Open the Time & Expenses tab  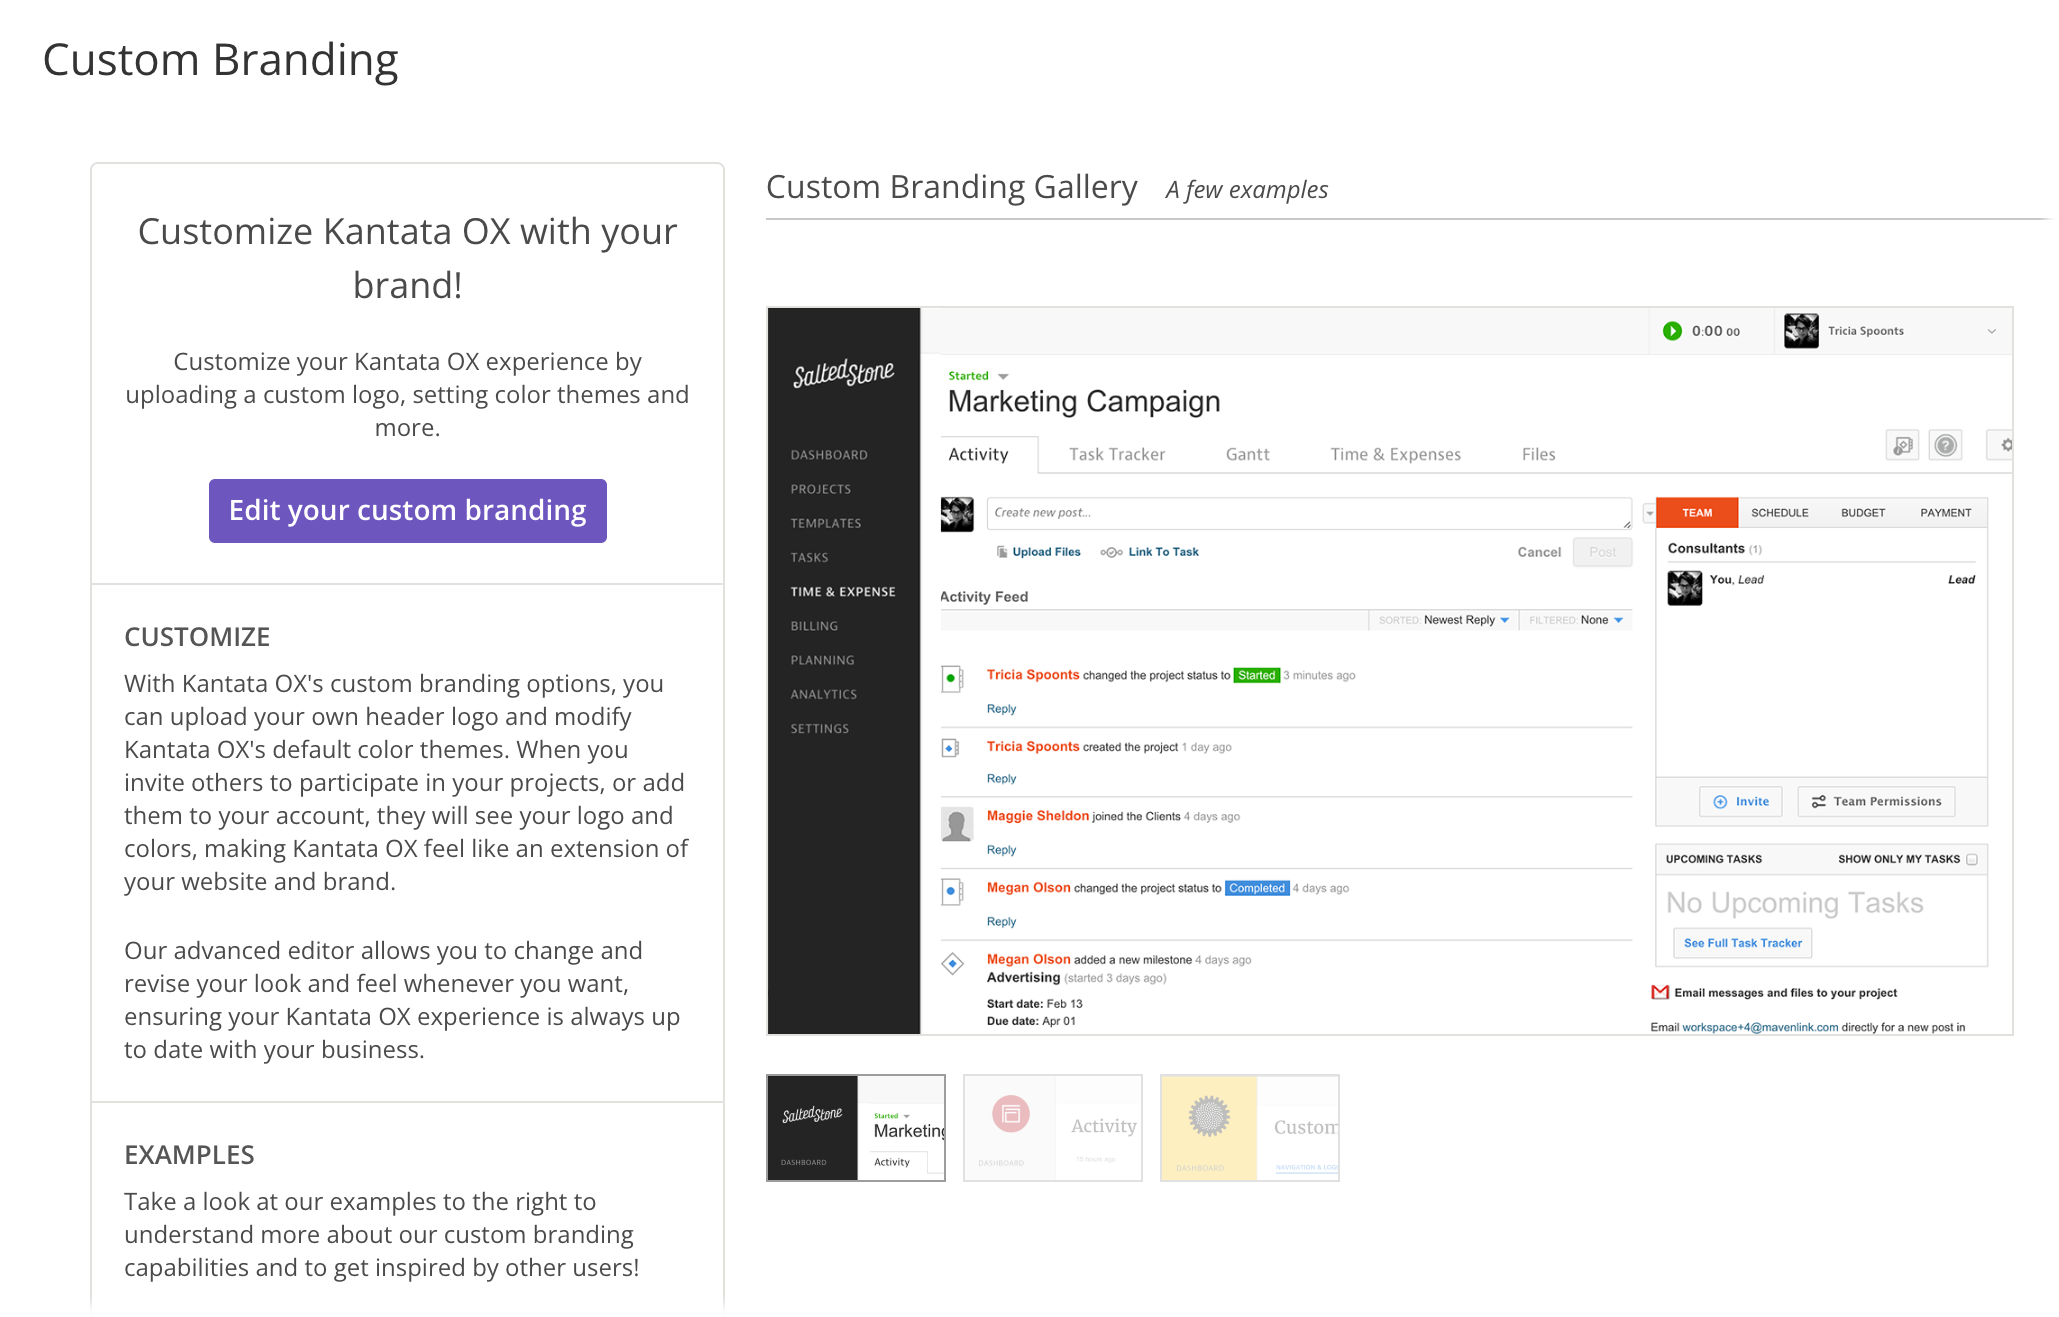[1395, 454]
